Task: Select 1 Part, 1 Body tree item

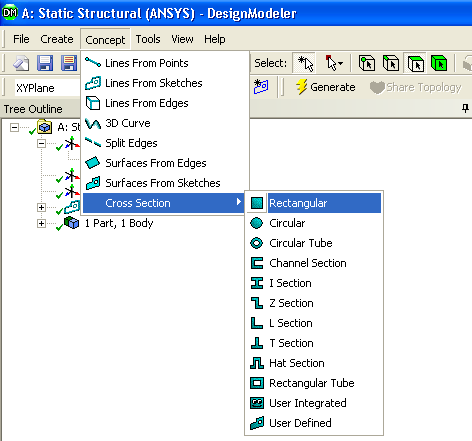Action: (x=119, y=223)
